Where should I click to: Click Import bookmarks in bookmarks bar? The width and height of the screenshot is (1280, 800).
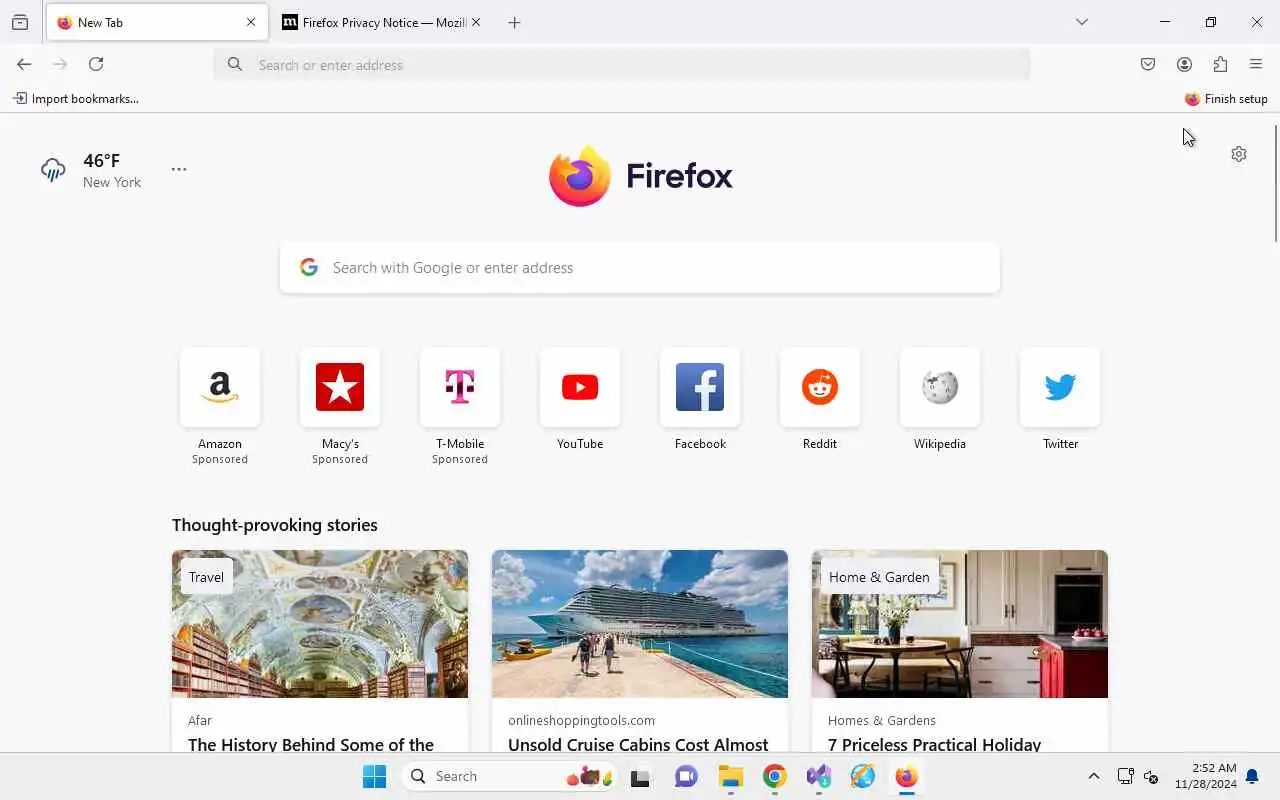point(76,99)
